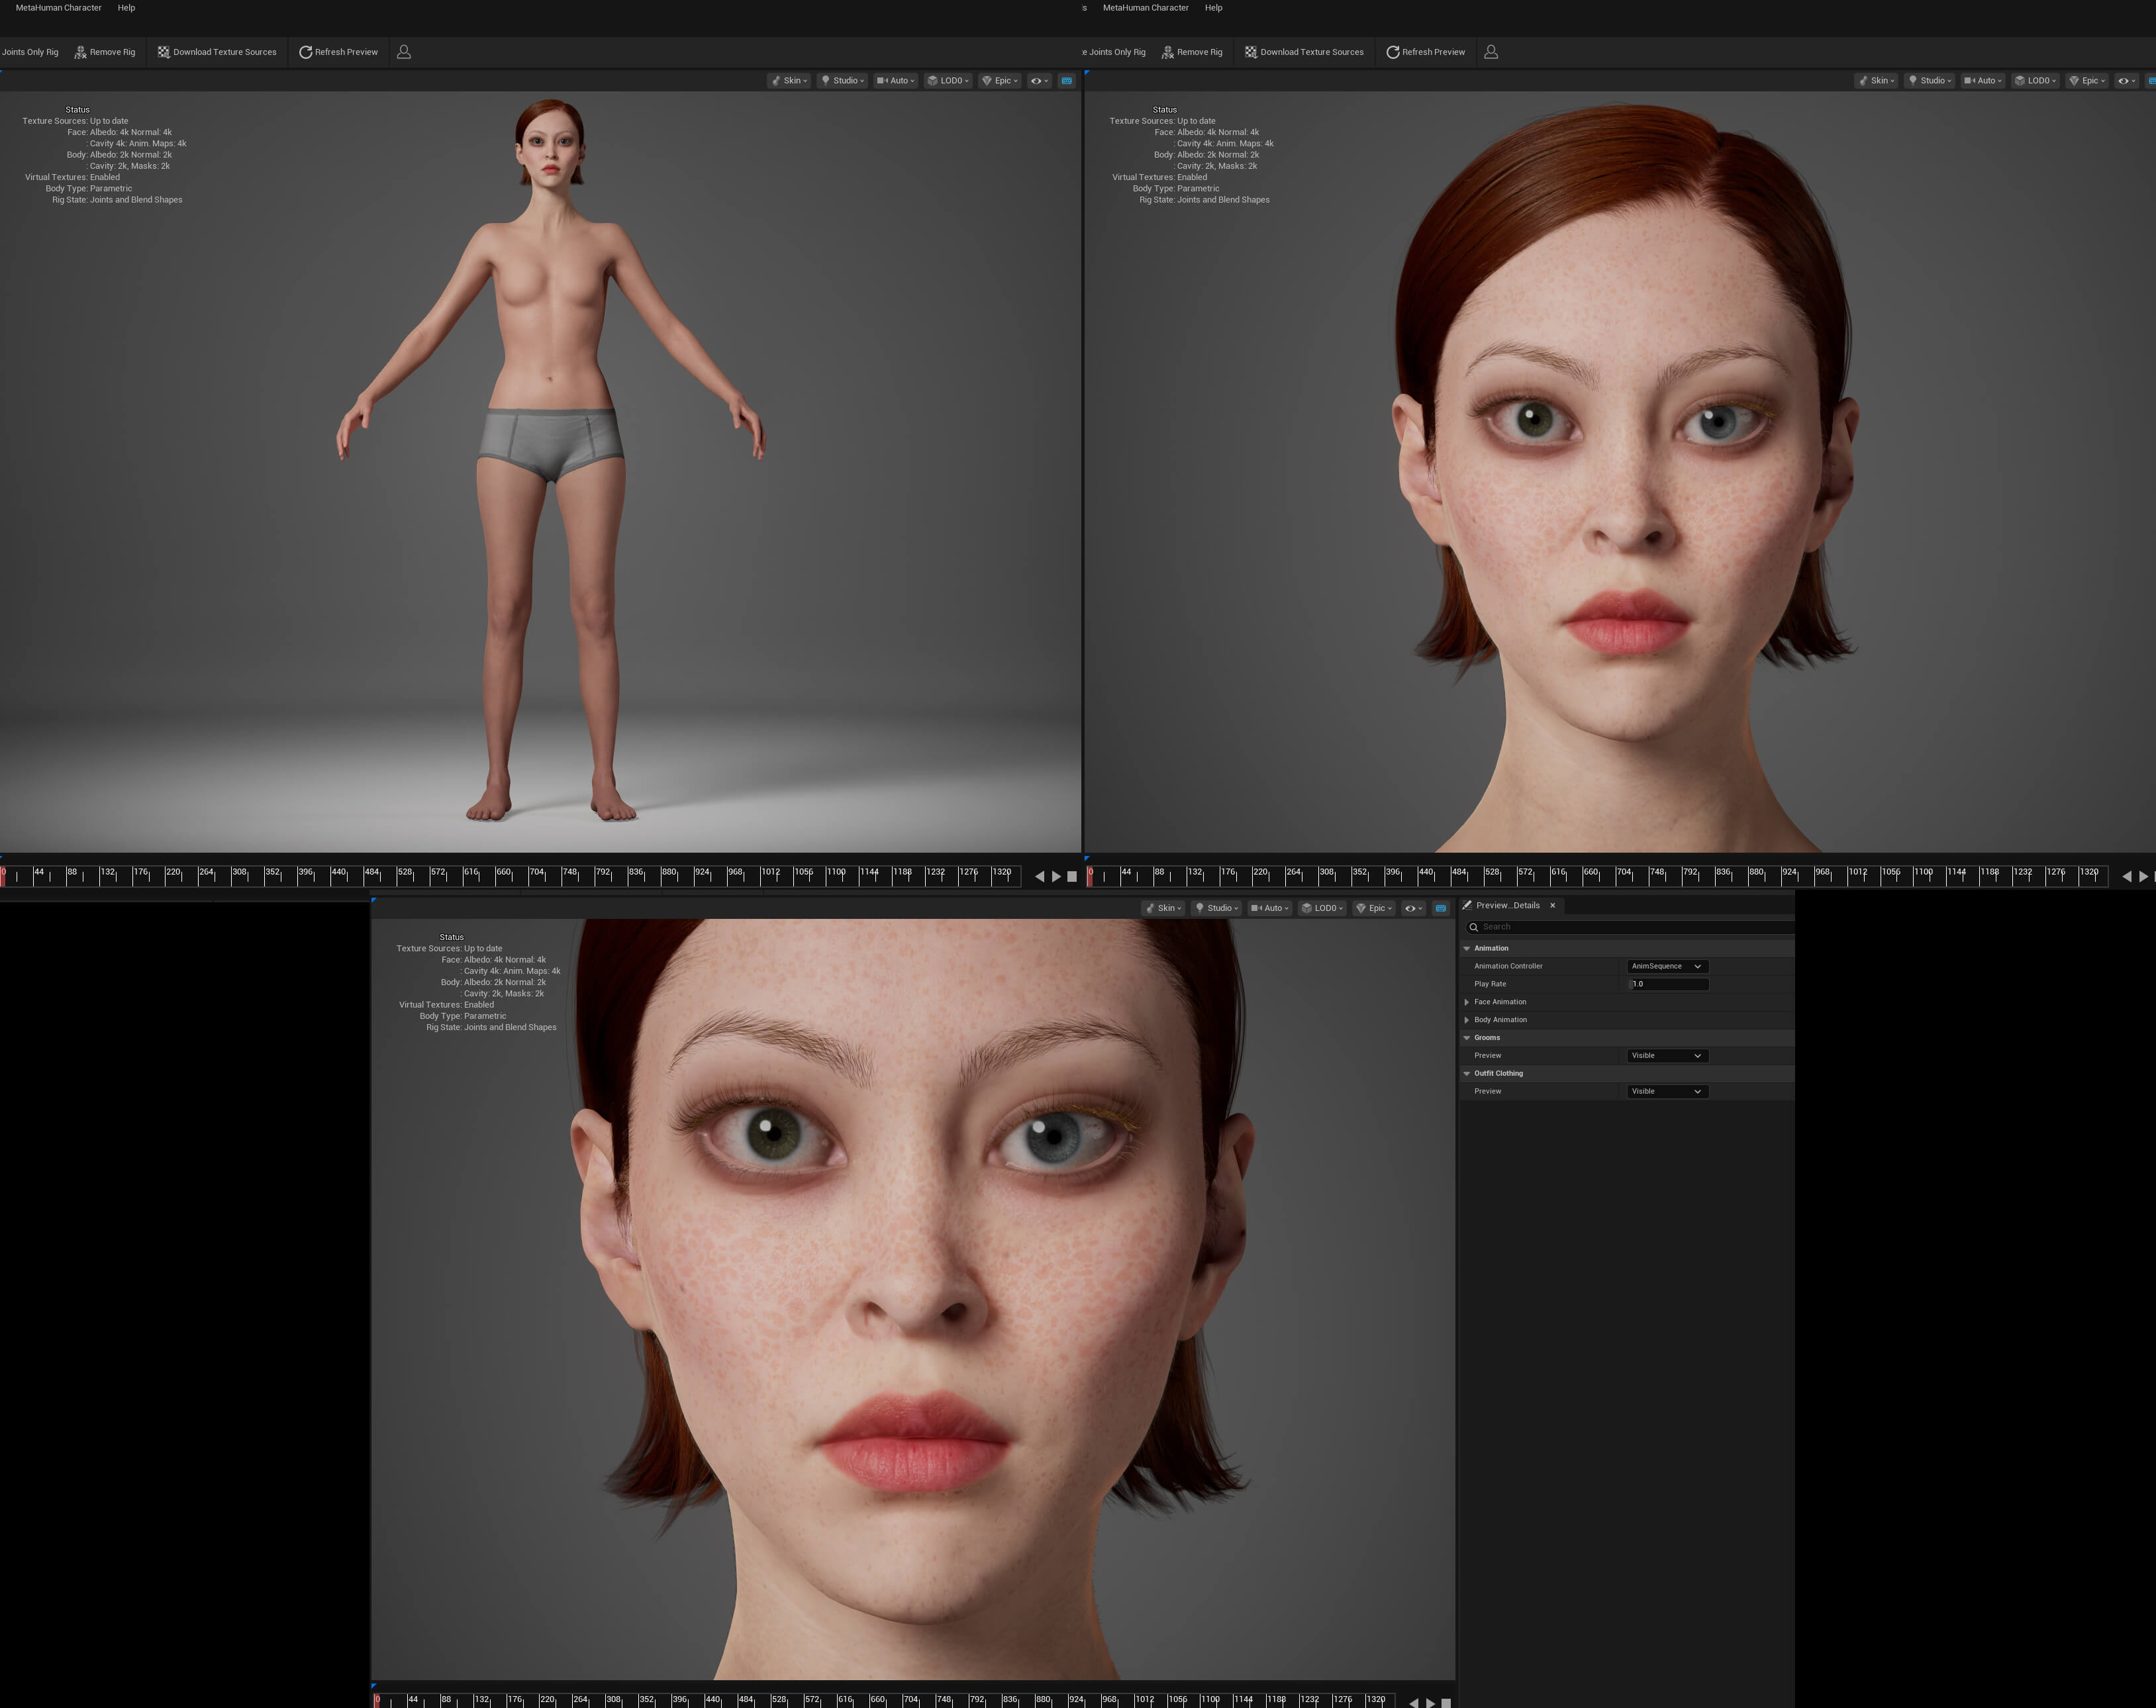2156x1708 pixels.
Task: Open the Skin dropdown in the head-portrait viewport
Action: [x=1876, y=81]
